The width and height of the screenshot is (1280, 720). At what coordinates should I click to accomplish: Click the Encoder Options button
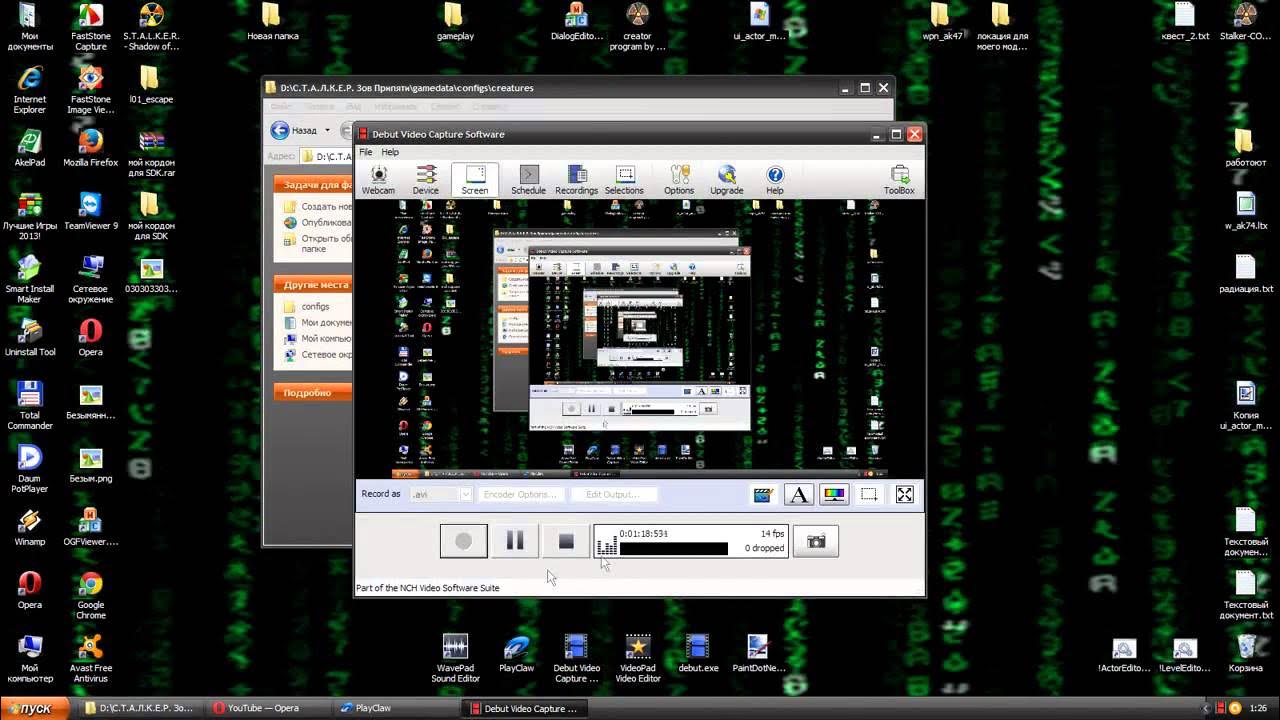click(x=520, y=494)
